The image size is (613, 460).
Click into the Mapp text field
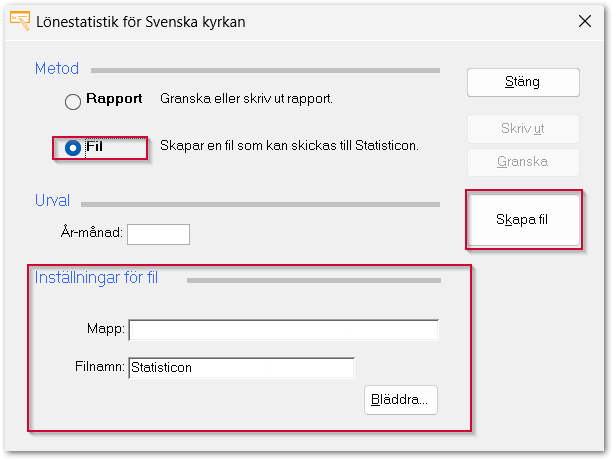(284, 330)
